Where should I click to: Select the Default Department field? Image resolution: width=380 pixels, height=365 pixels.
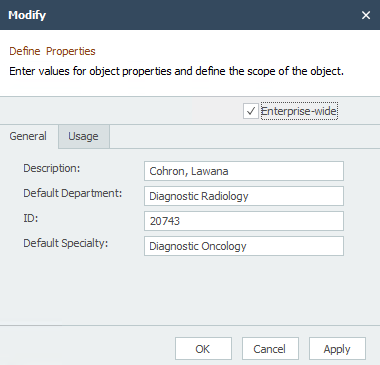tap(244, 196)
